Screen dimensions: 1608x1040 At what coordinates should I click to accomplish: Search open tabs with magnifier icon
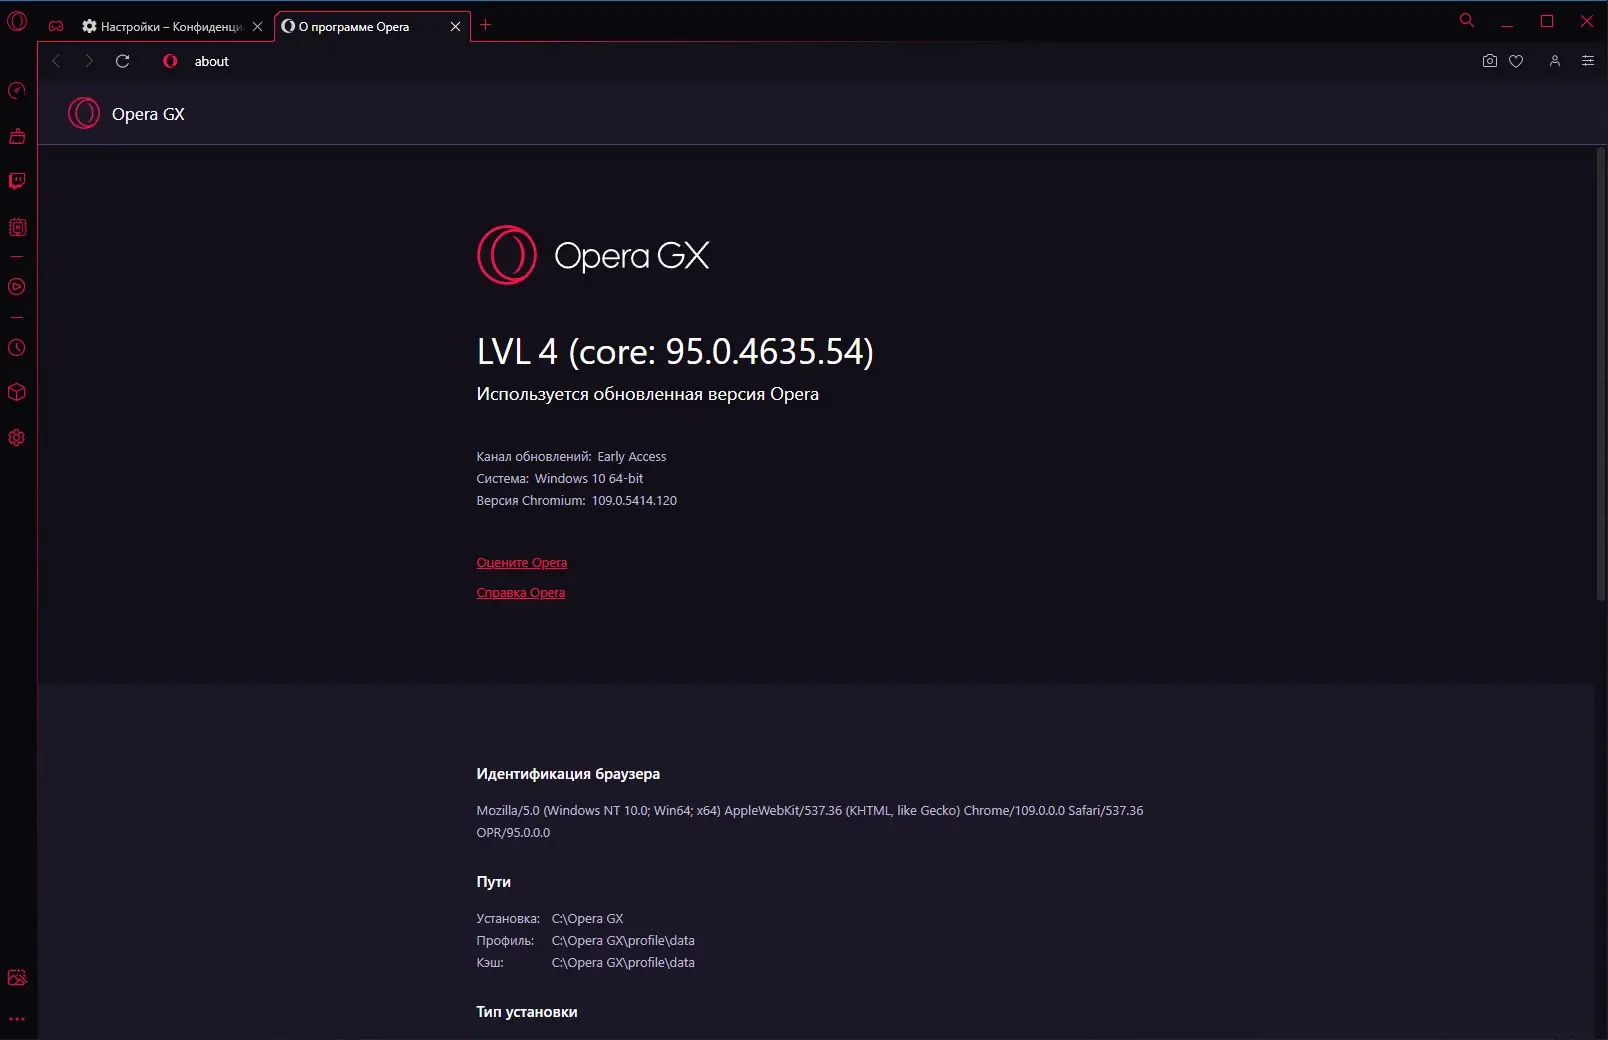(1467, 20)
